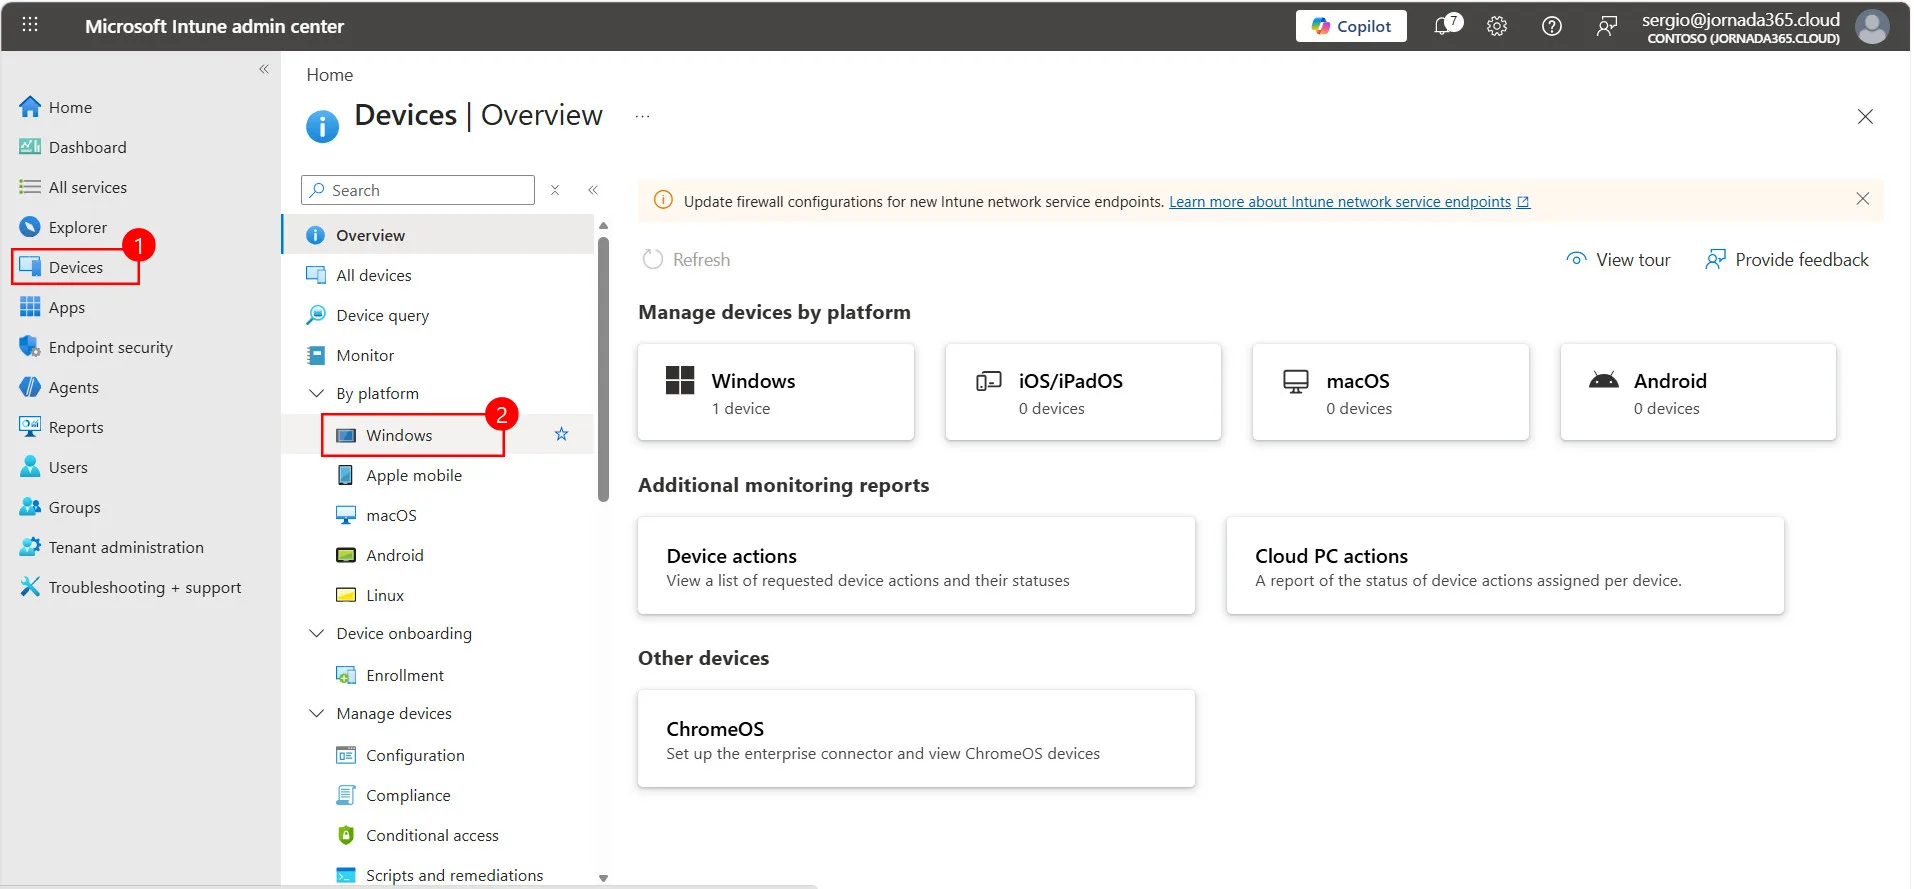Open the macOS platform card
1914x889 pixels.
pos(1391,392)
